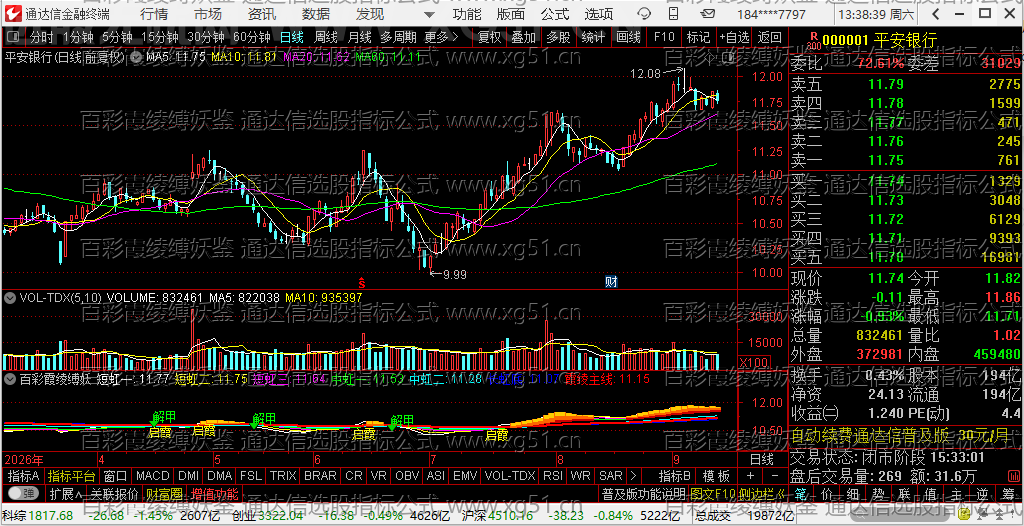Click the 多股 toolbar button
1024x526 pixels.
(558, 37)
